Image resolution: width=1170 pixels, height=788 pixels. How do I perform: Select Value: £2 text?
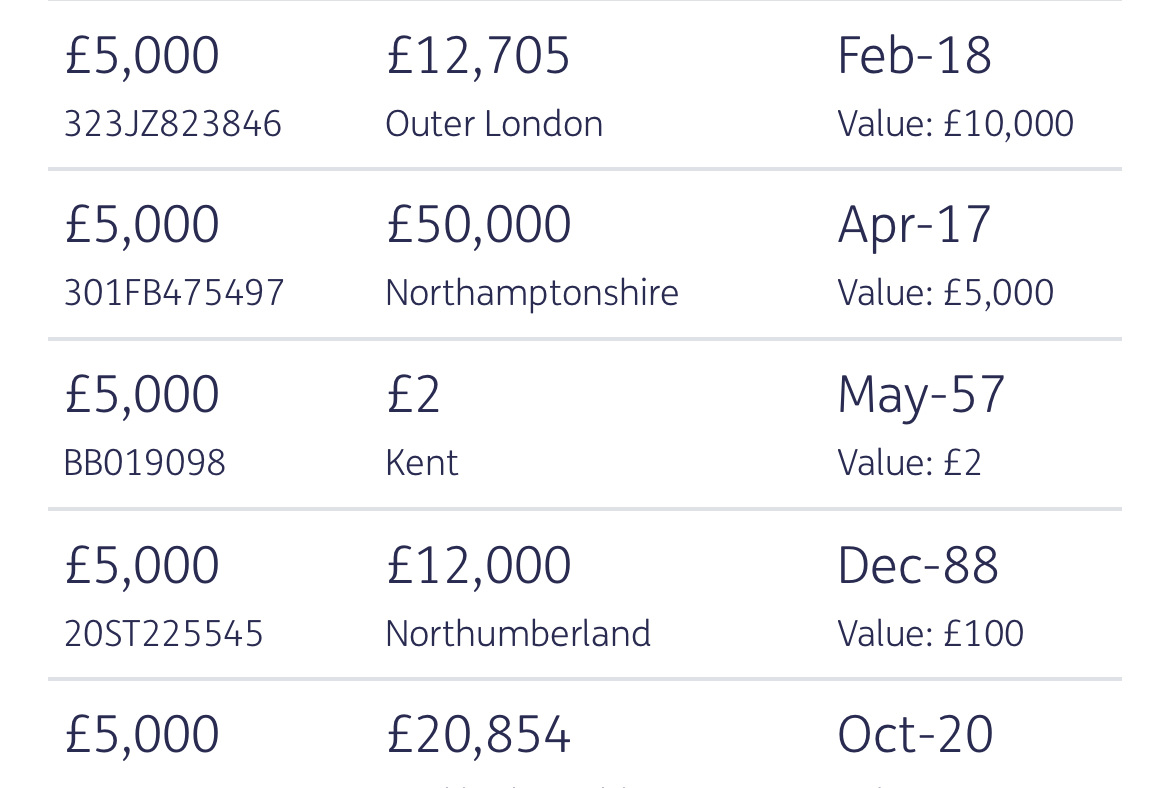[909, 463]
